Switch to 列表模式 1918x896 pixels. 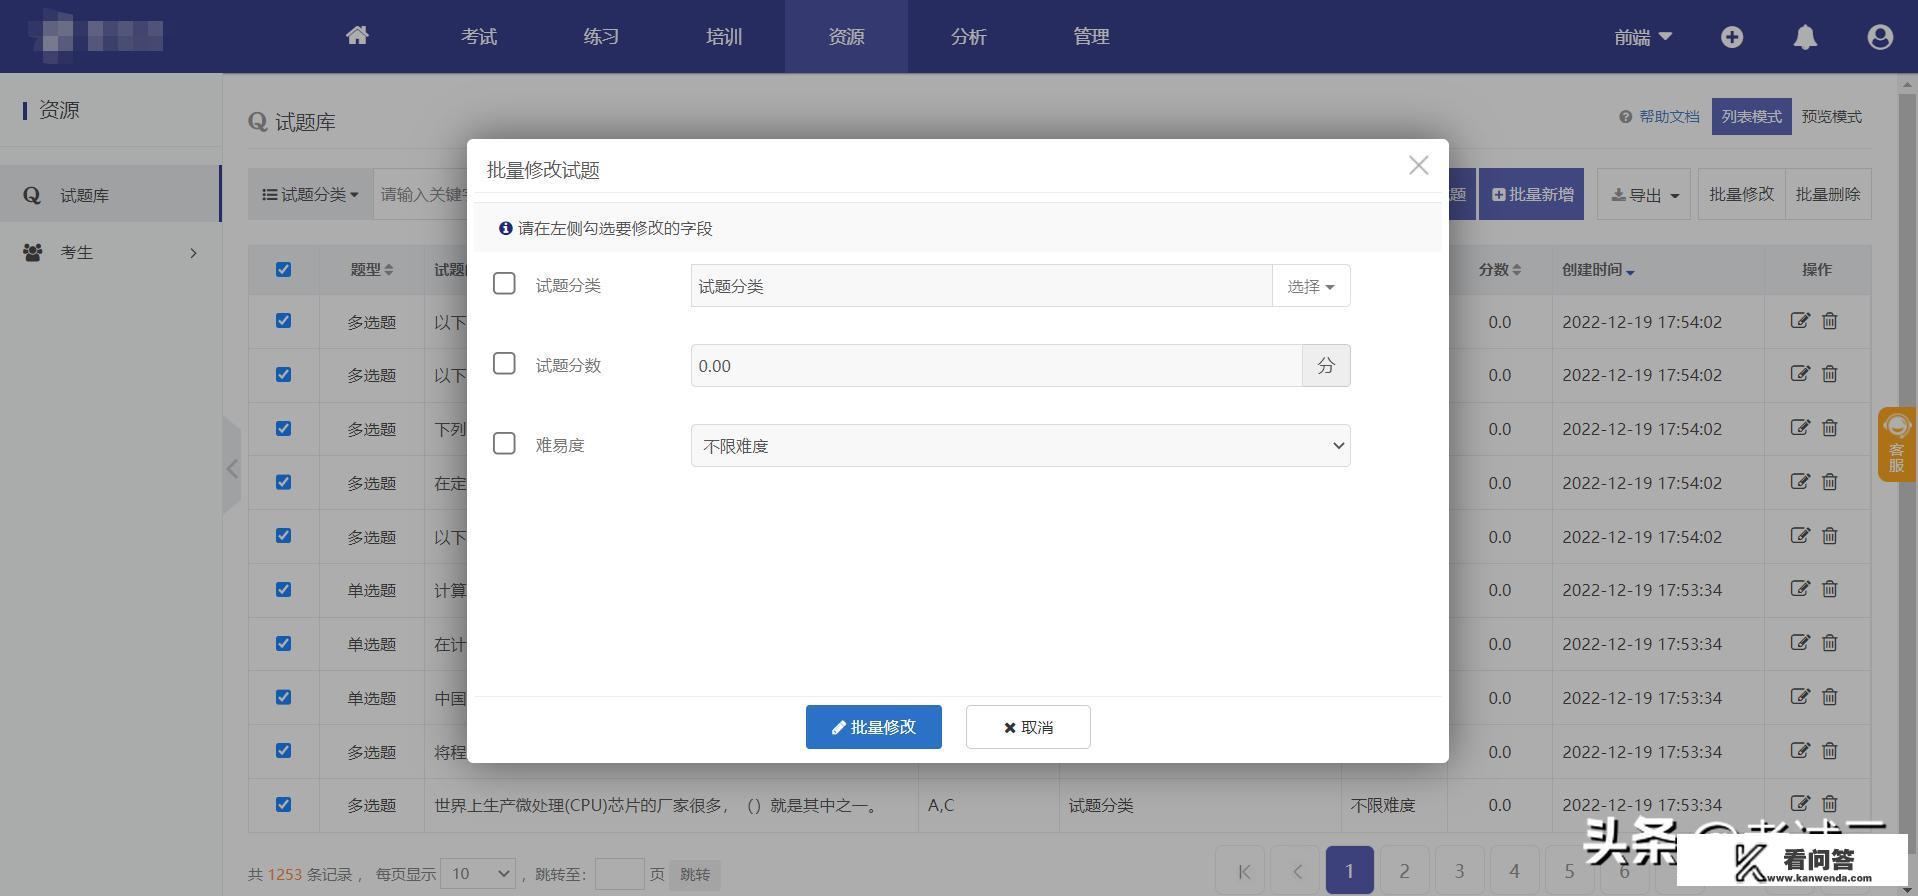1751,117
